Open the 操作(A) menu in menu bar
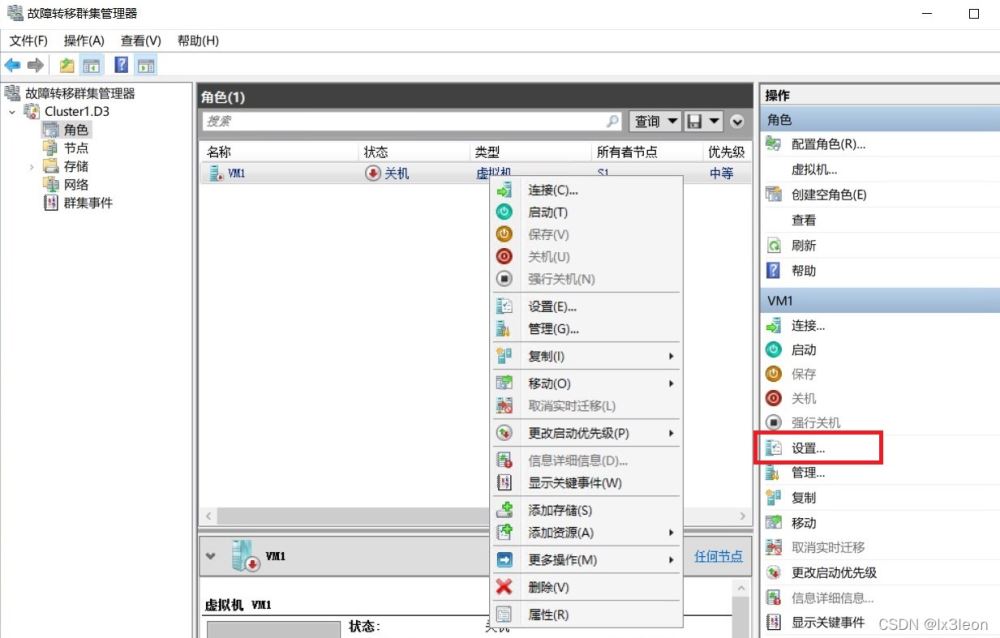1000x638 pixels. 84,41
